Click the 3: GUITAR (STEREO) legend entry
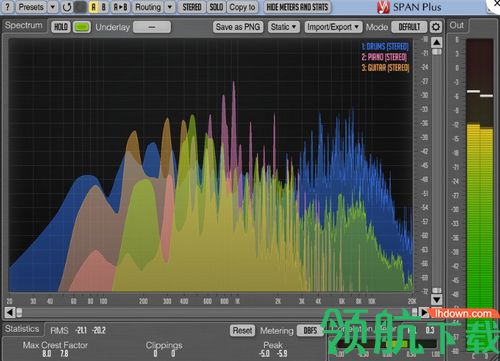This screenshot has width=500, height=361. (385, 68)
